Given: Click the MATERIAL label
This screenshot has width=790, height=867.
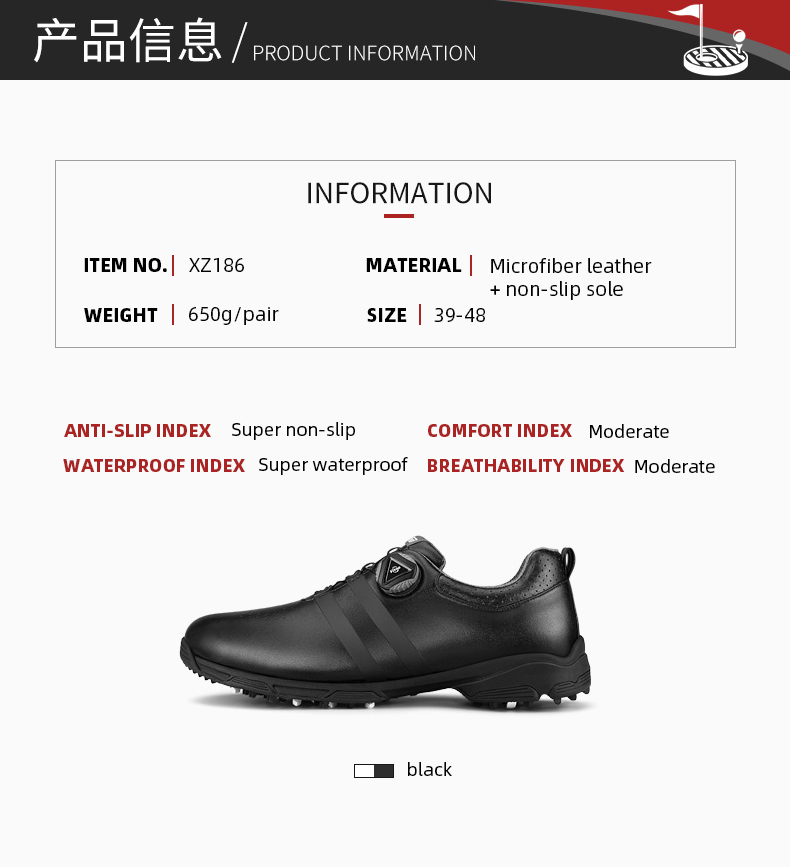Looking at the screenshot, I should coord(414,265).
